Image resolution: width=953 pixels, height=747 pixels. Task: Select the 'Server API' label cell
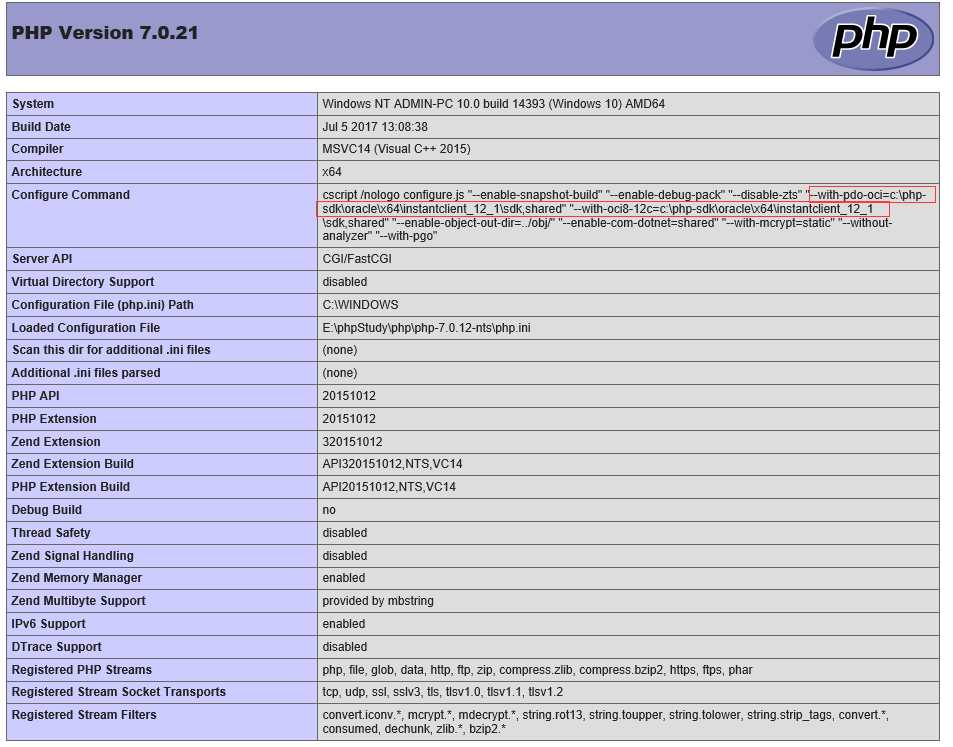click(x=162, y=259)
